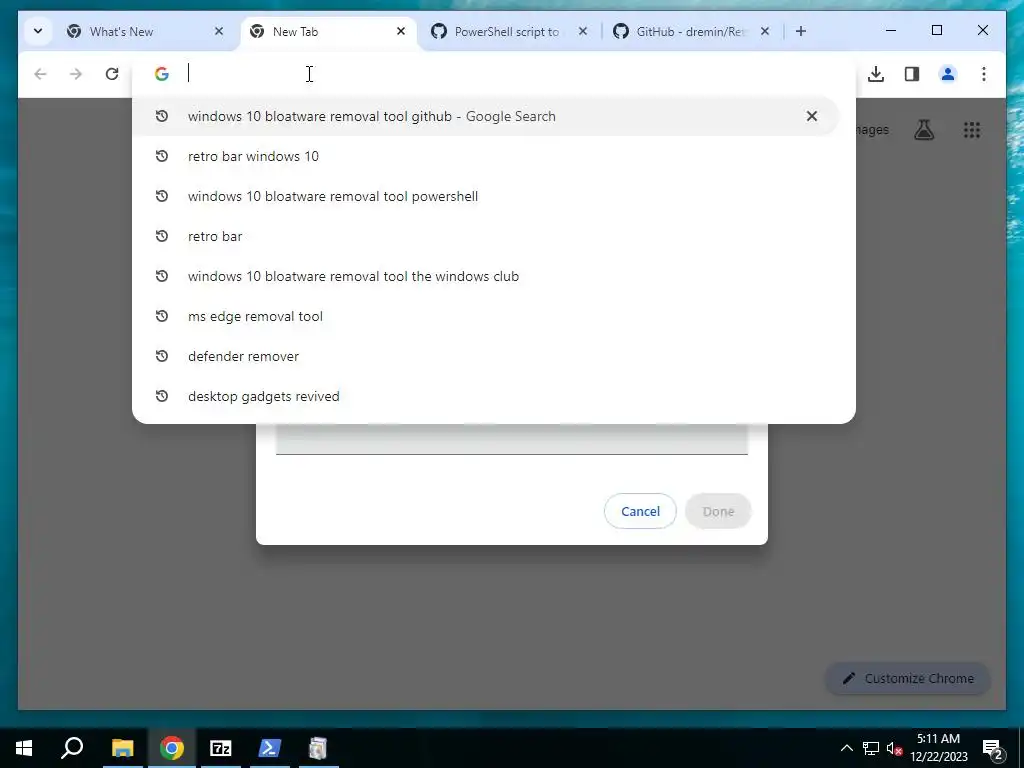Viewport: 1024px width, 768px height.
Task: Open the Chrome three-dot menu
Action: click(984, 74)
